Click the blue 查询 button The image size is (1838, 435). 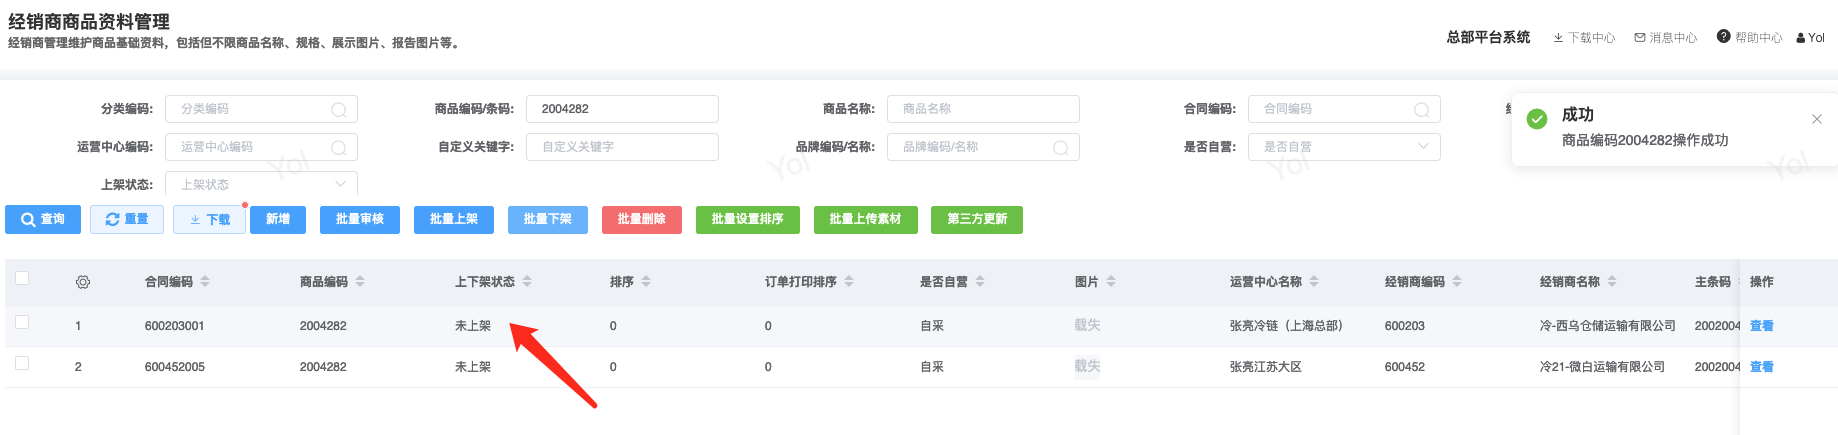(43, 220)
